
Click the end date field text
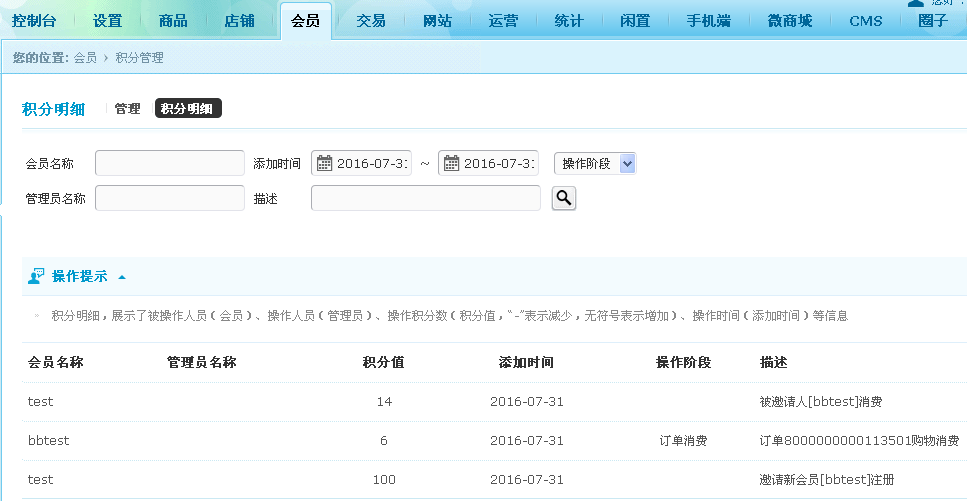coord(500,164)
